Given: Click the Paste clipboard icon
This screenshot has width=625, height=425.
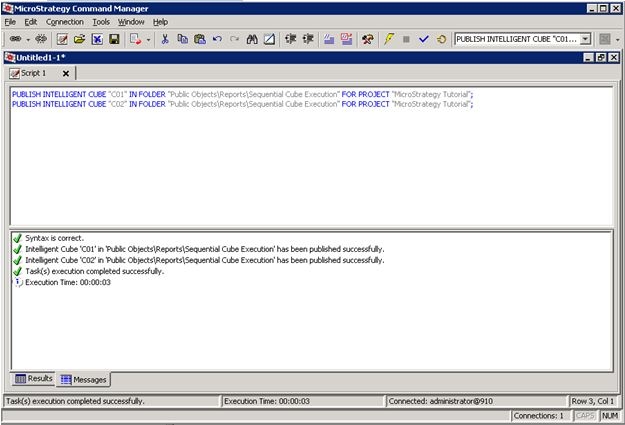Looking at the screenshot, I should tap(199, 39).
